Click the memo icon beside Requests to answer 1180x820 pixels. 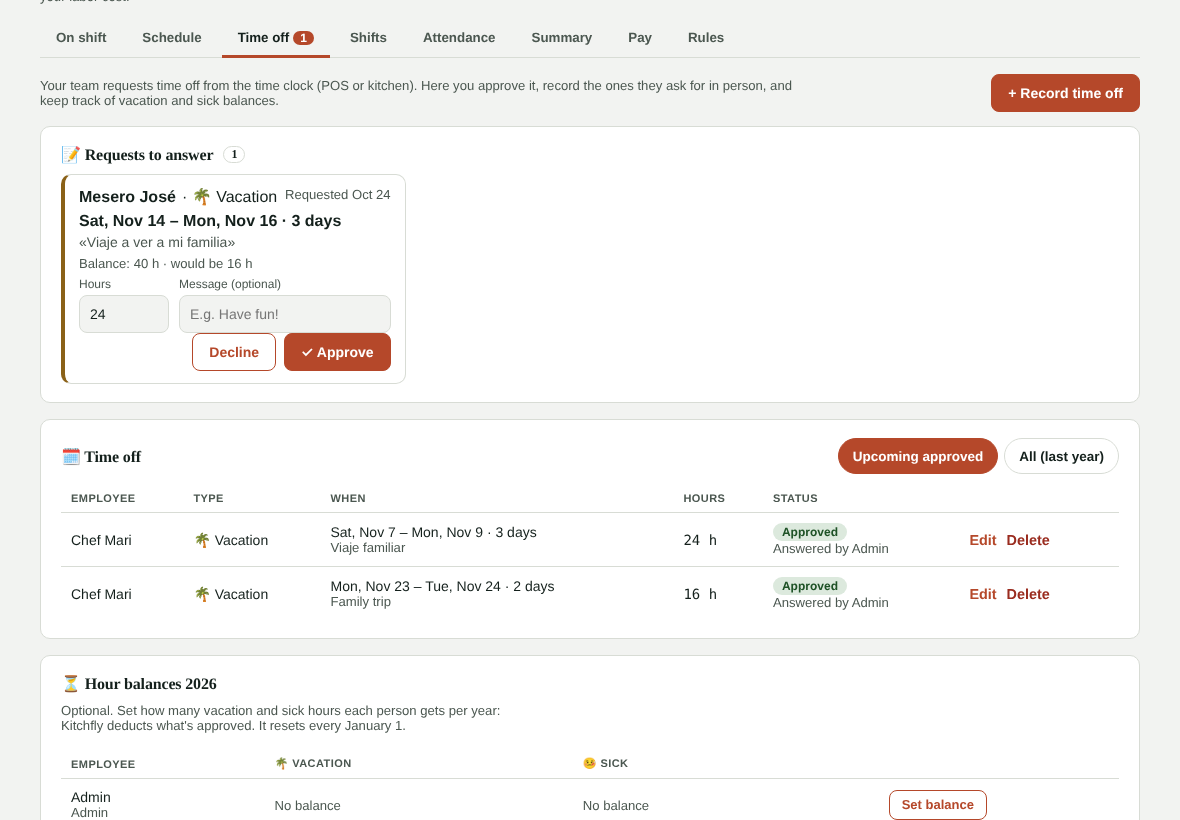(x=71, y=155)
